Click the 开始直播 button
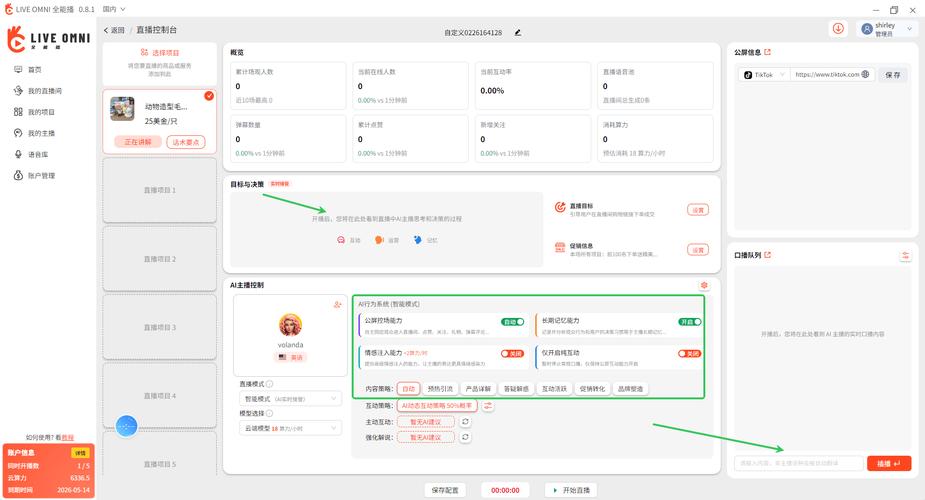Image resolution: width=925 pixels, height=500 pixels. click(571, 490)
